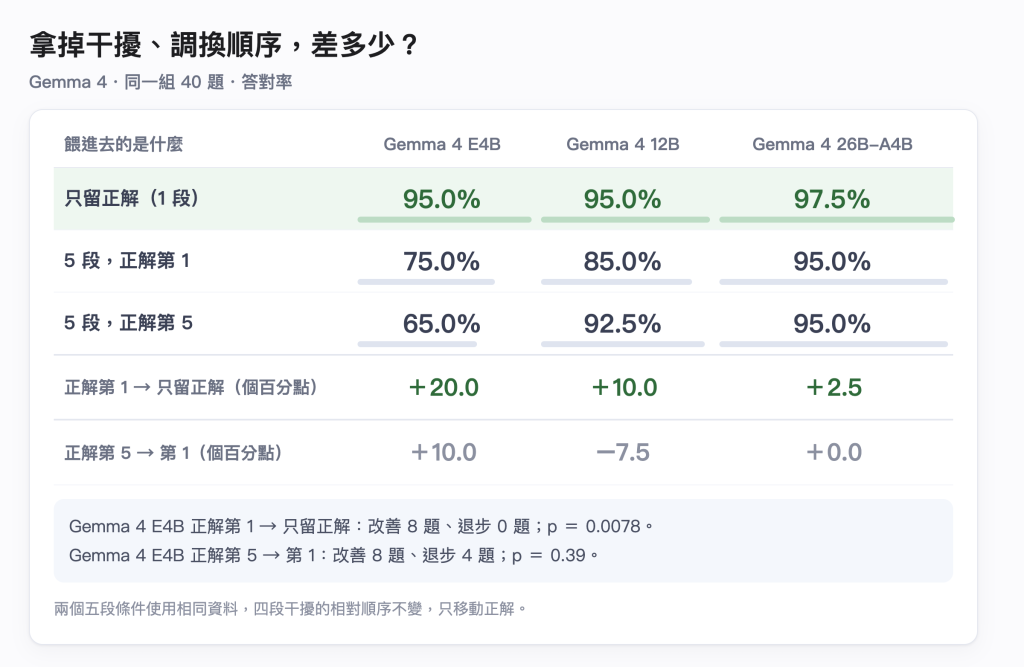Click subtitle Gemma 4 · 同一組 40 題 · 答對率
Image resolution: width=1024 pixels, height=667 pixels.
[160, 82]
